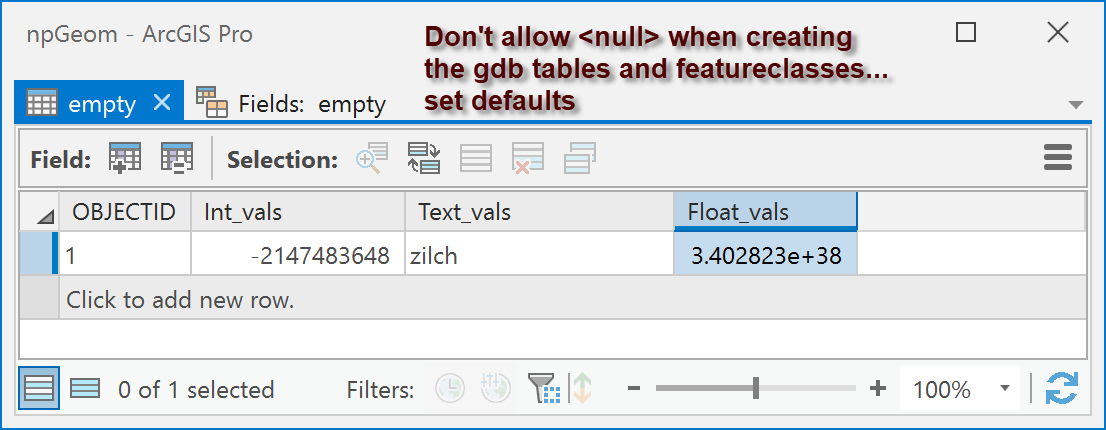The height and width of the screenshot is (430, 1106).
Task: Select the Text_vals cell containing zilch
Action: (539, 254)
